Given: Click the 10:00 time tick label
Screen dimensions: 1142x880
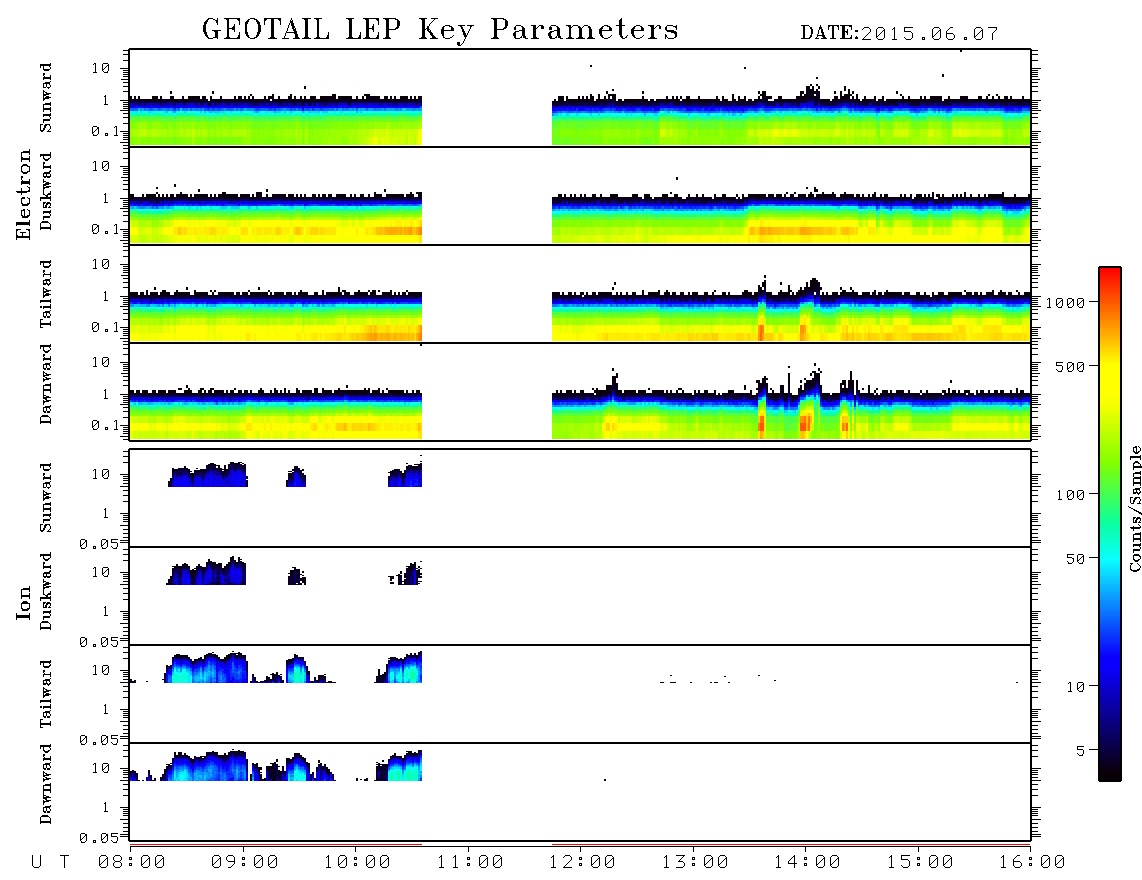Looking at the screenshot, I should (x=358, y=862).
